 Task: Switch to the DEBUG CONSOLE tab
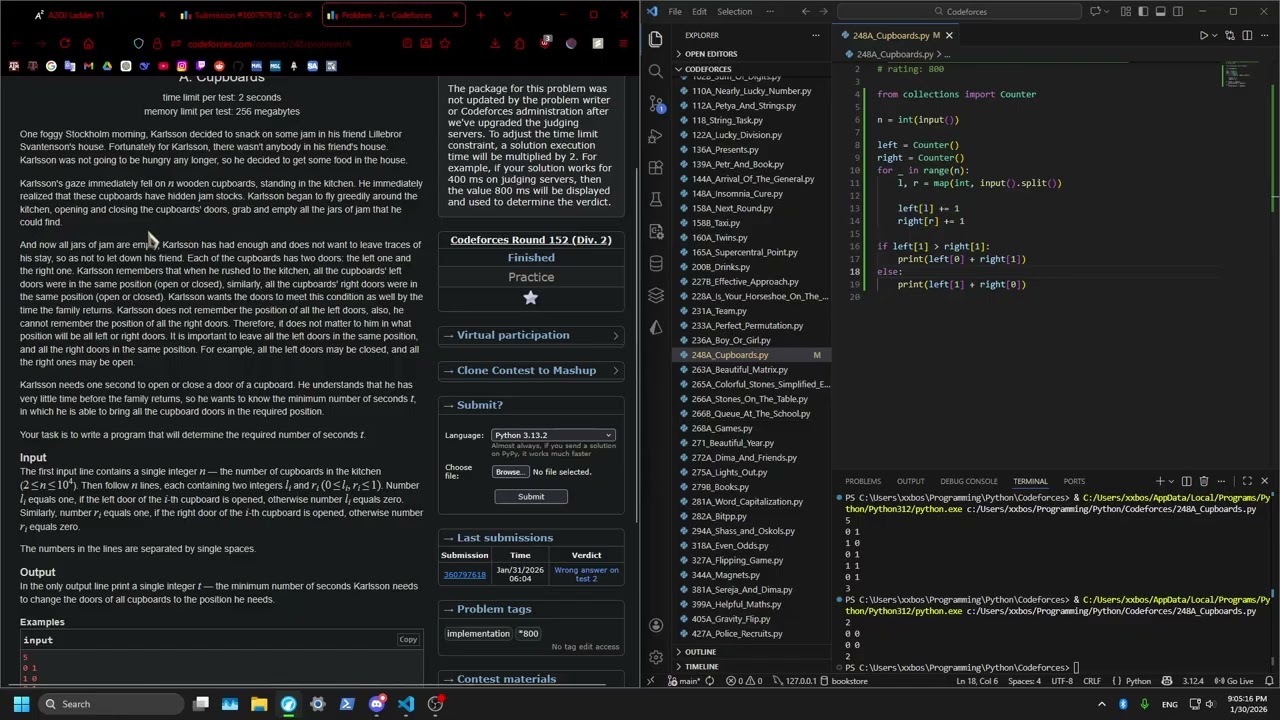(x=968, y=481)
